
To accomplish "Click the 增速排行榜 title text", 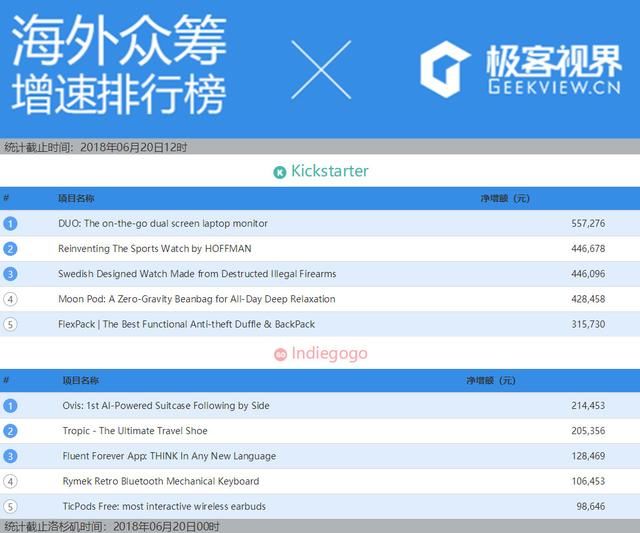I will [x=119, y=95].
